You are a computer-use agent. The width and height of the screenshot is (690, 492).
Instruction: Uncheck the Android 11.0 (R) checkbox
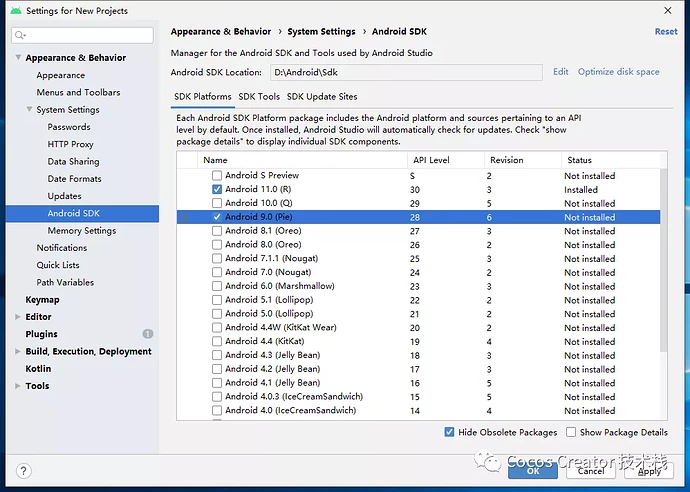(x=217, y=189)
